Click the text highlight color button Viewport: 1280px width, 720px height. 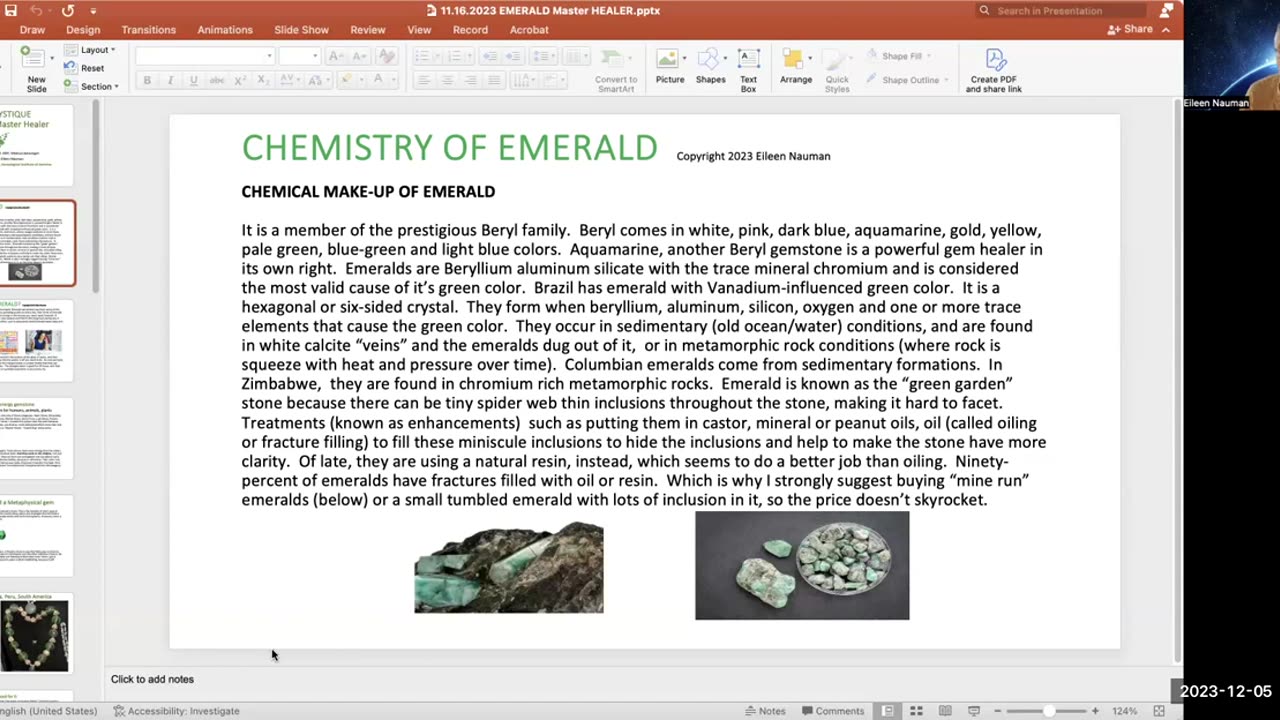[347, 80]
